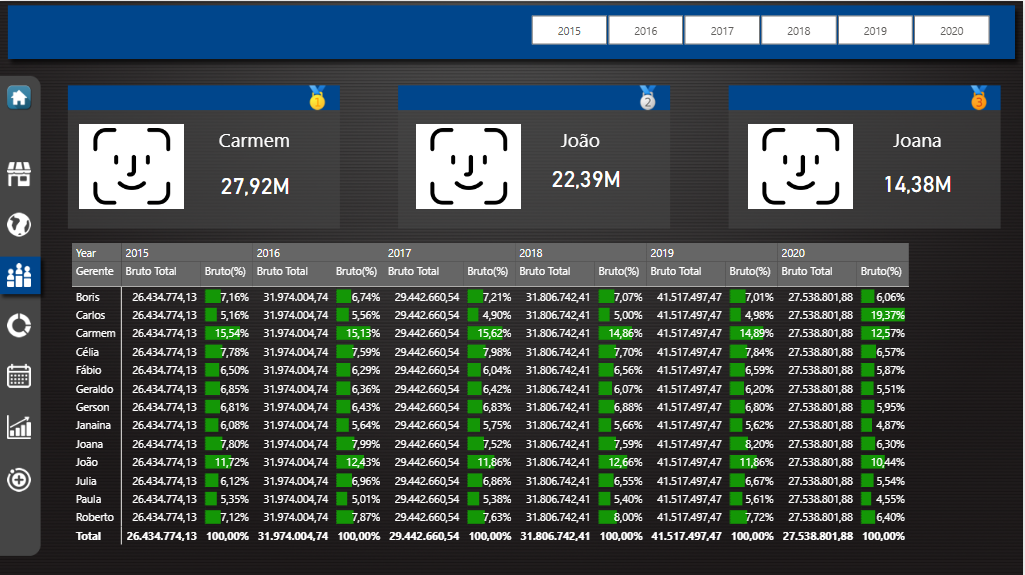This screenshot has height=575, width=1025.
Task: Open the bar chart growth icon
Action: tap(19, 427)
